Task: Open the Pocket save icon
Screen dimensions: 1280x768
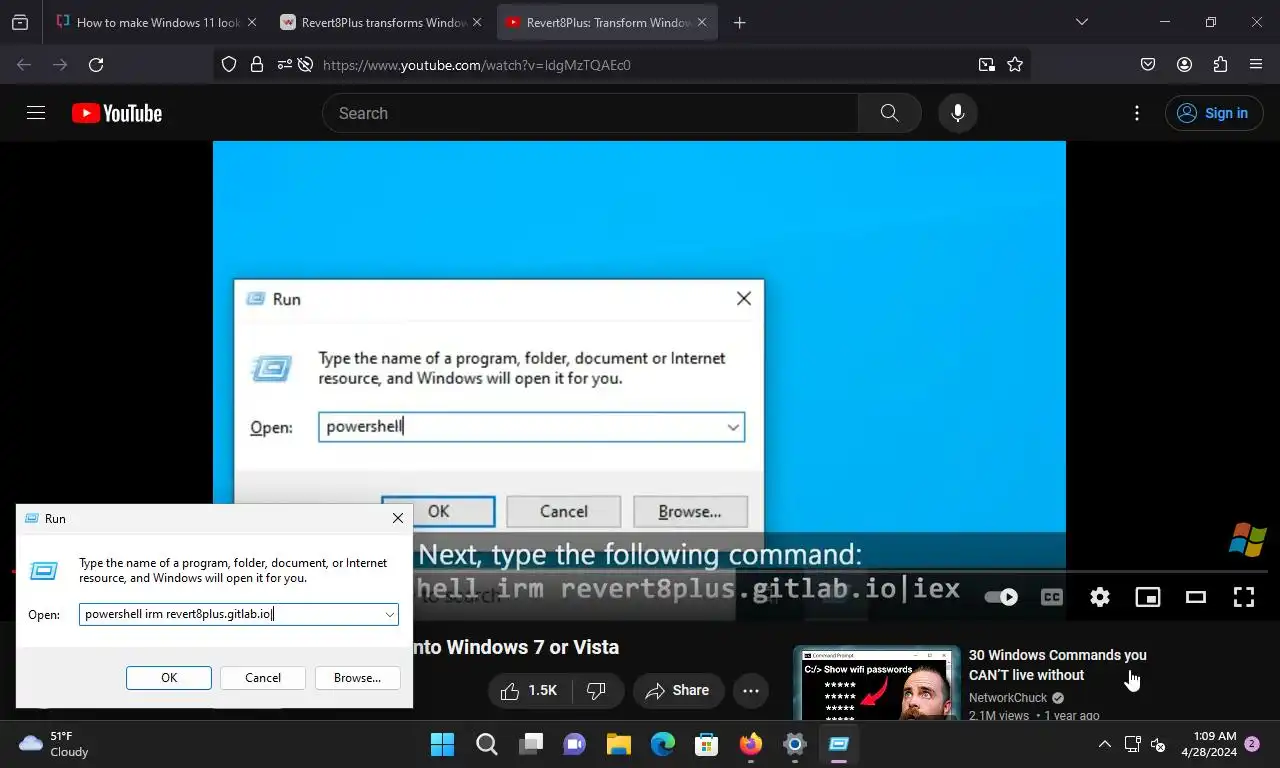Action: (1148, 64)
